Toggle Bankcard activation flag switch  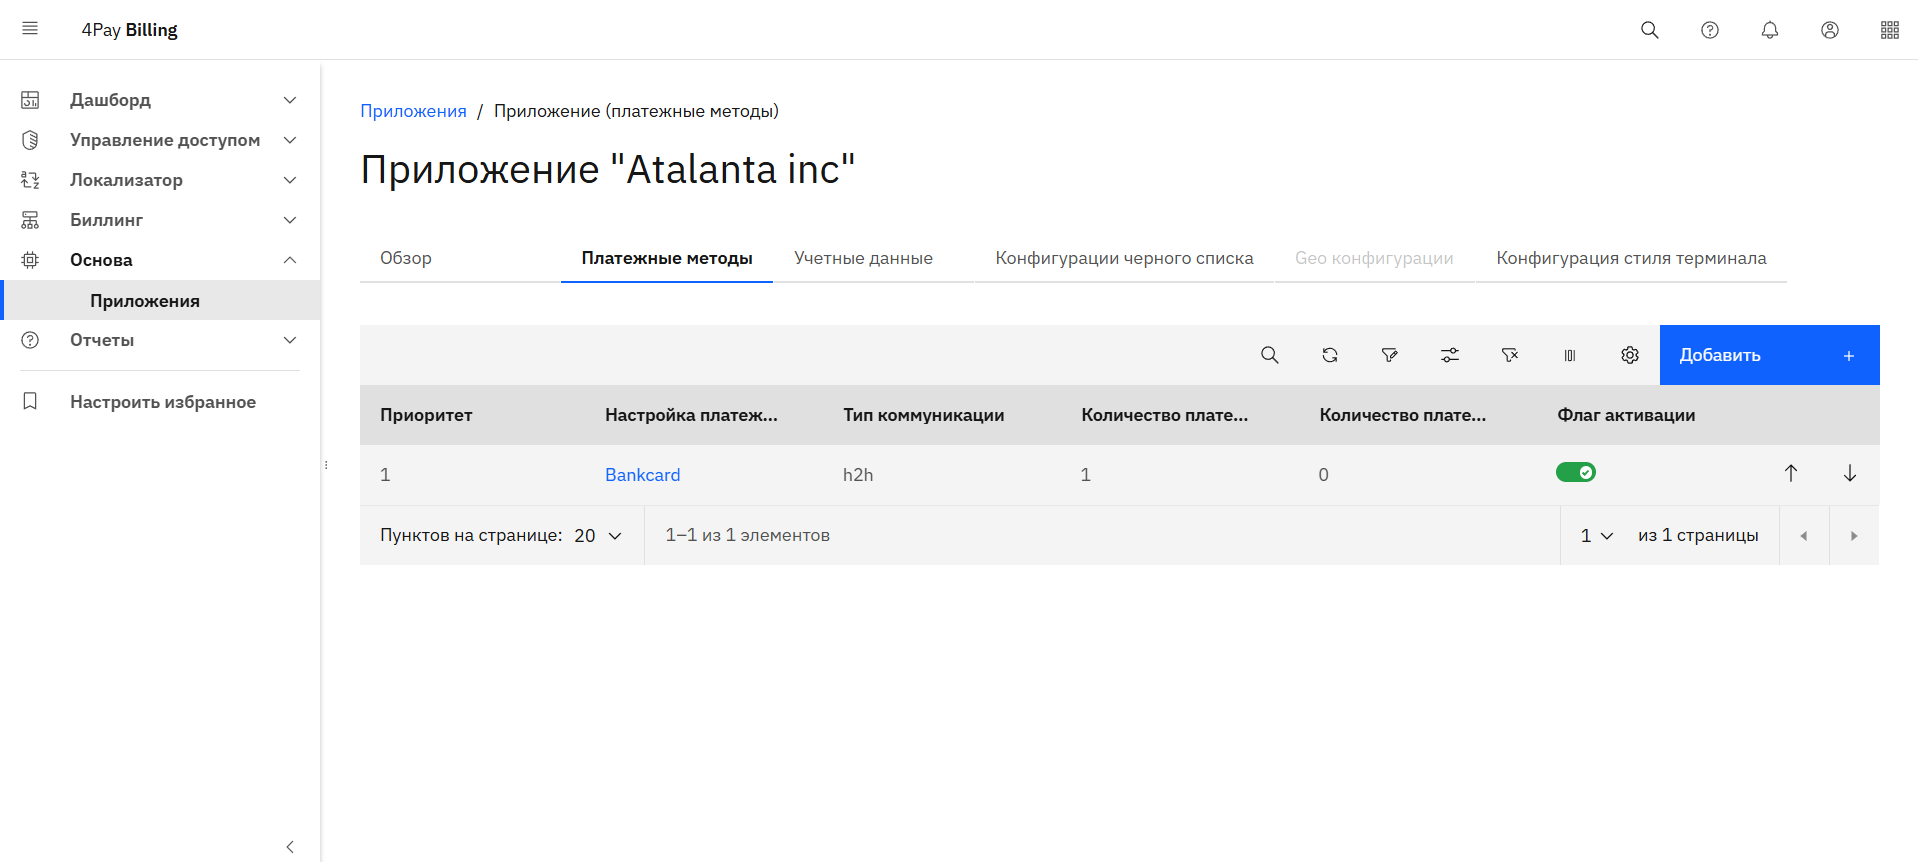(1575, 472)
